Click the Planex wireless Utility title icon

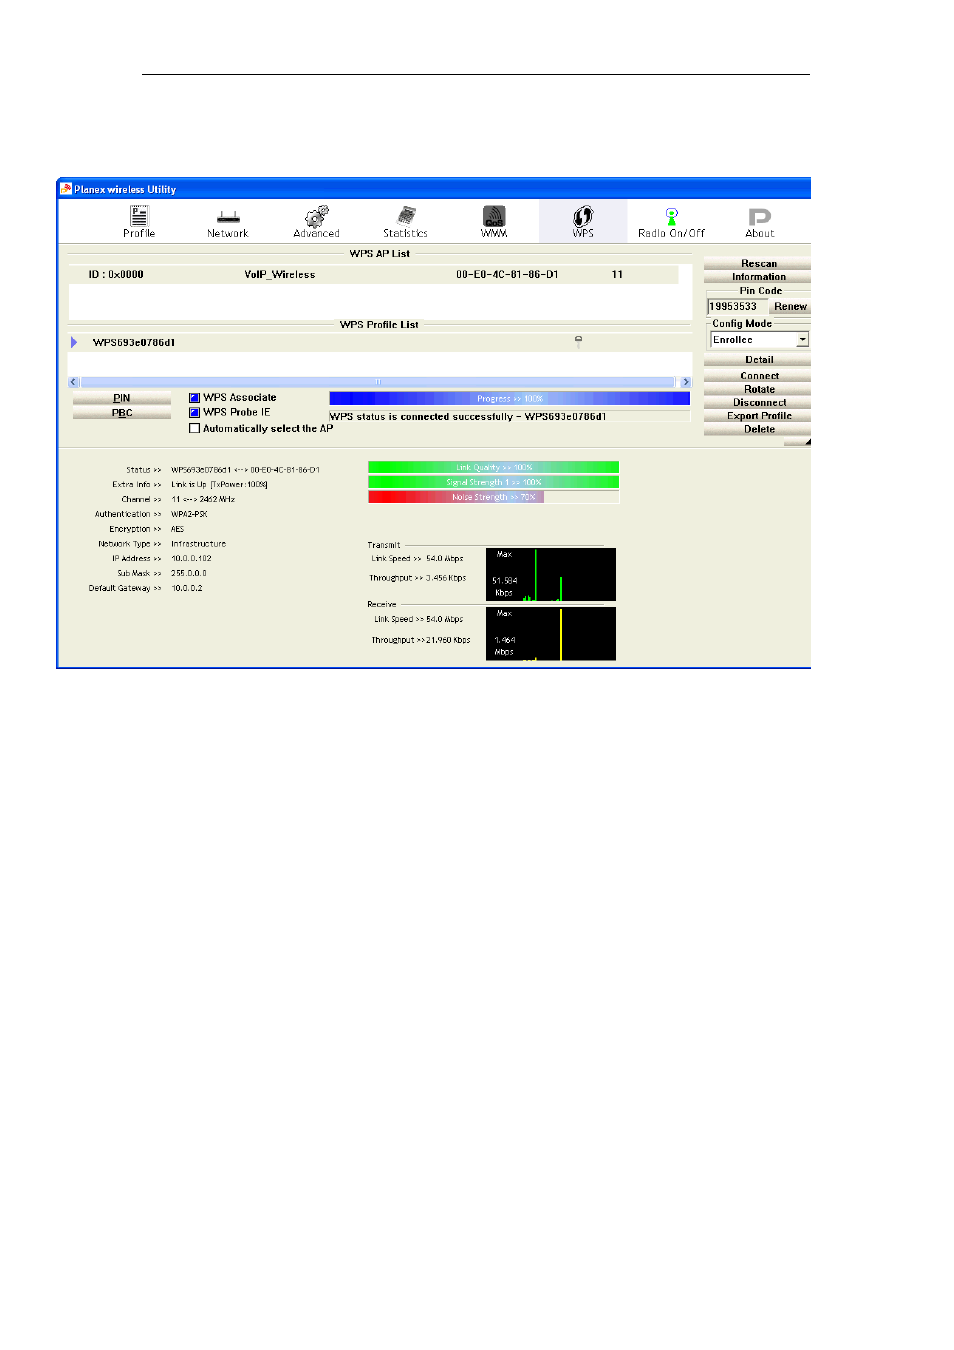(66, 189)
